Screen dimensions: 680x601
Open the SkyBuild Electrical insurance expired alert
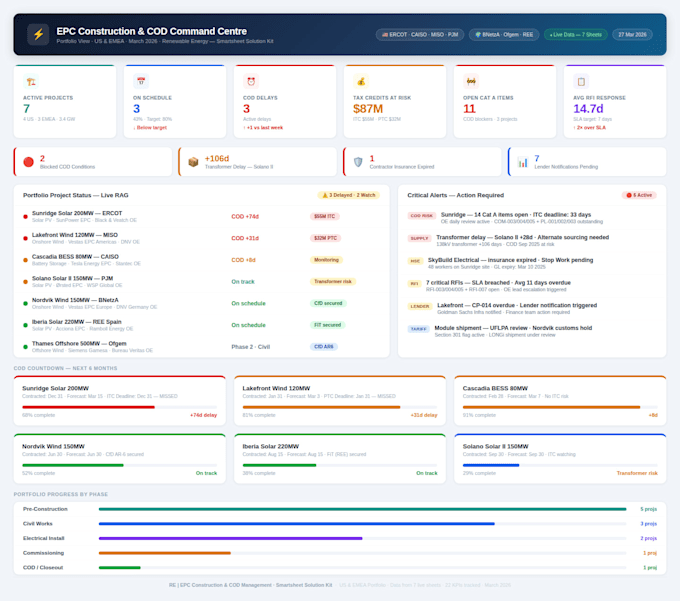click(x=532, y=263)
